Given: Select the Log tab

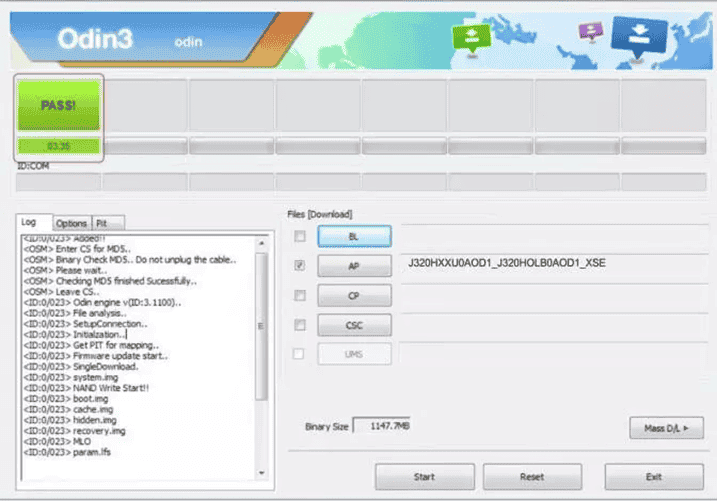Looking at the screenshot, I should coord(30,222).
